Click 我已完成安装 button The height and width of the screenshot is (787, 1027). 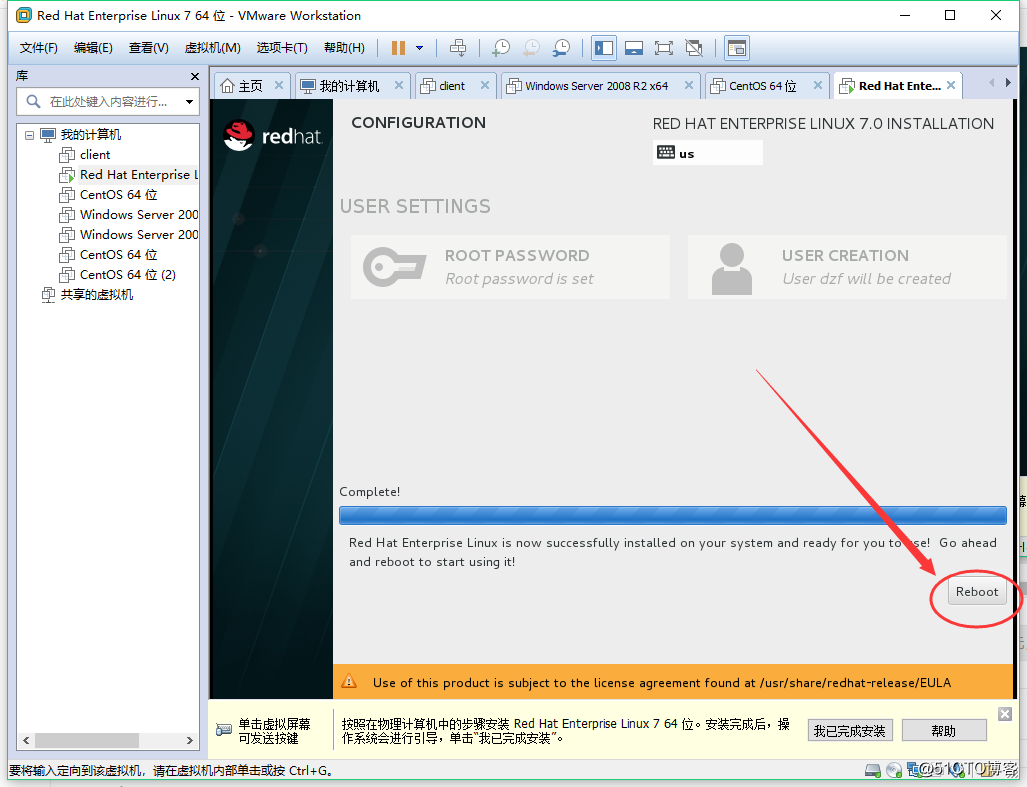[x=850, y=731]
